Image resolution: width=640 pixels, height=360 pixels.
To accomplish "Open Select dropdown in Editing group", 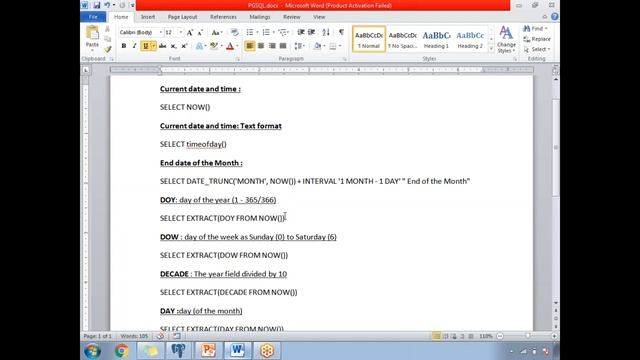I will tap(537, 49).
